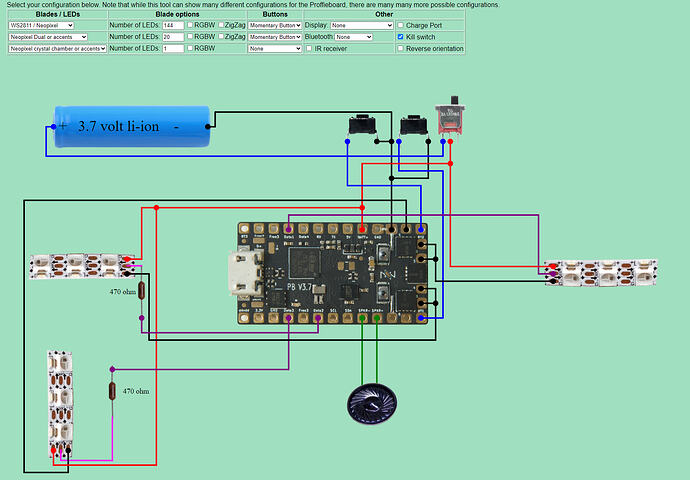Check the Charge Port option

click(x=400, y=25)
